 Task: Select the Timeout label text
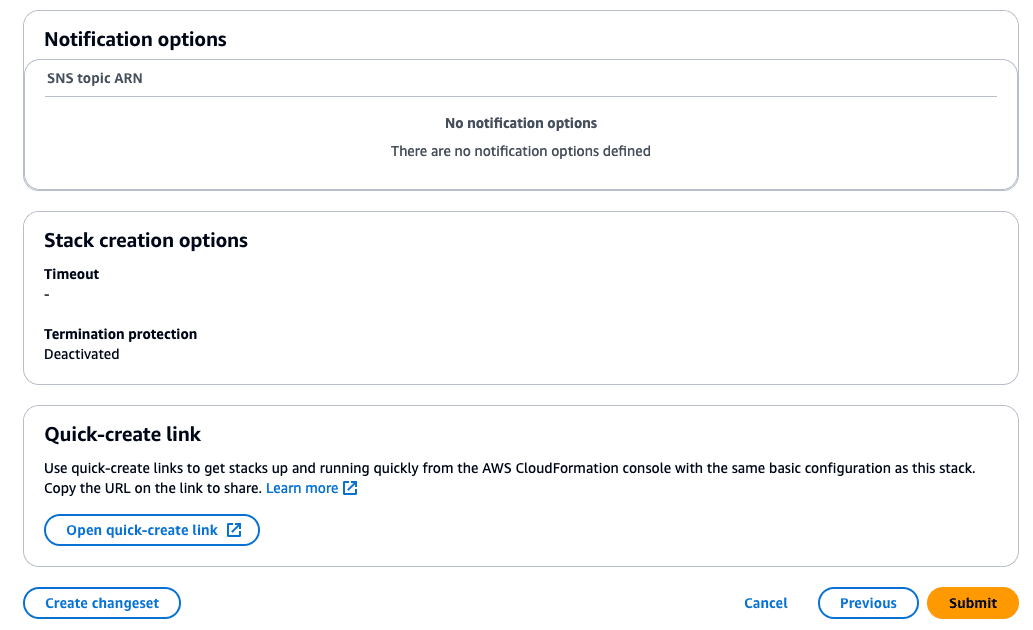[71, 273]
